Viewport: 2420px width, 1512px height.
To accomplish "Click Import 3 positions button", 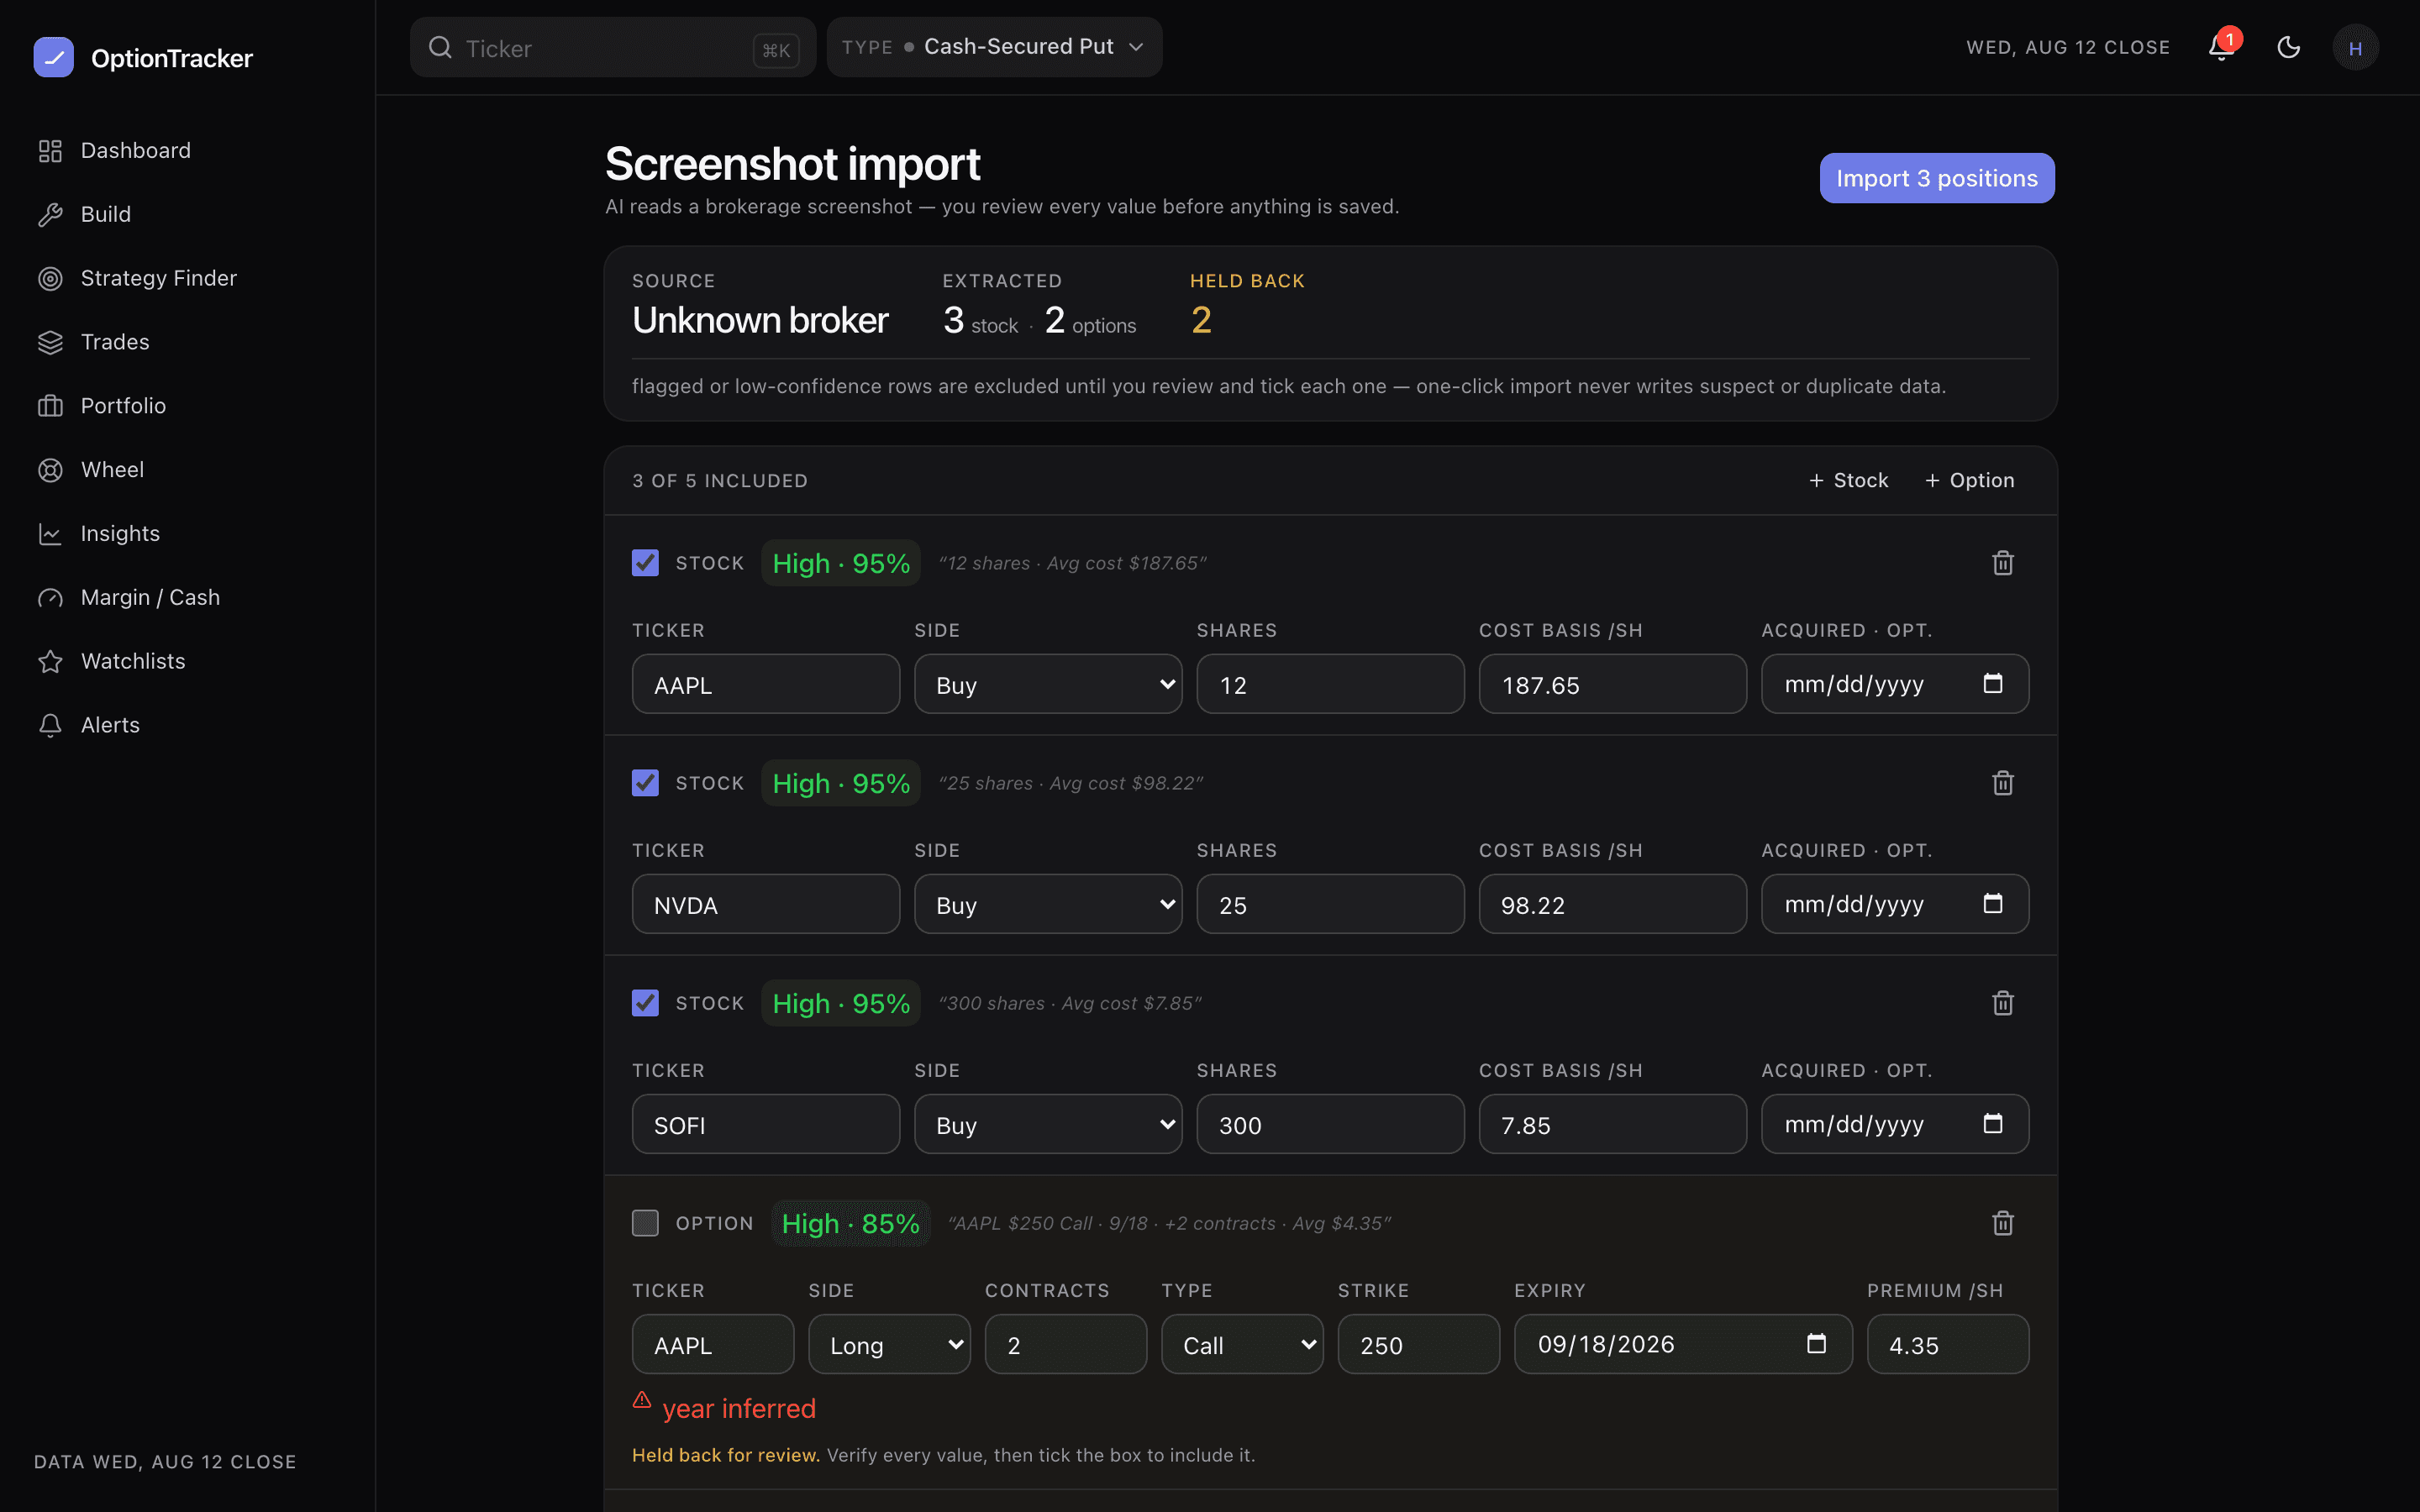I will (1937, 178).
